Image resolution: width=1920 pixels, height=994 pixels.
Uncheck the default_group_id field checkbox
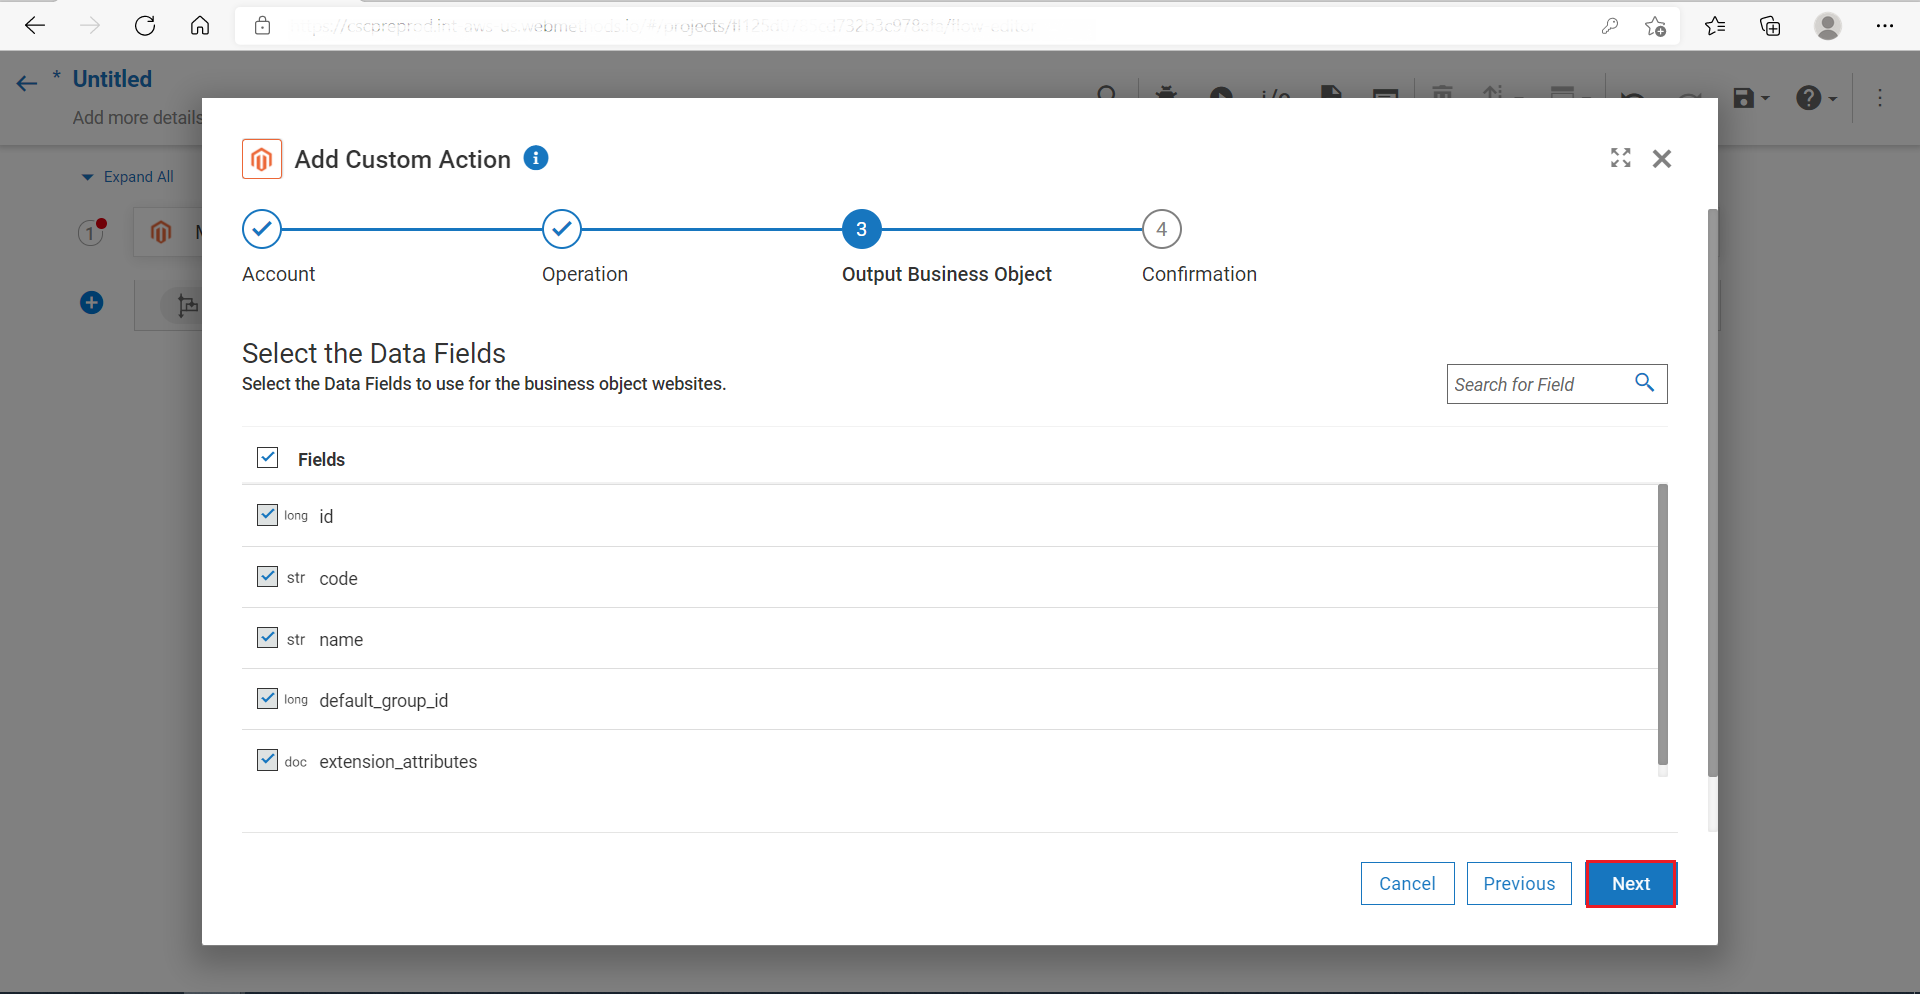[267, 698]
